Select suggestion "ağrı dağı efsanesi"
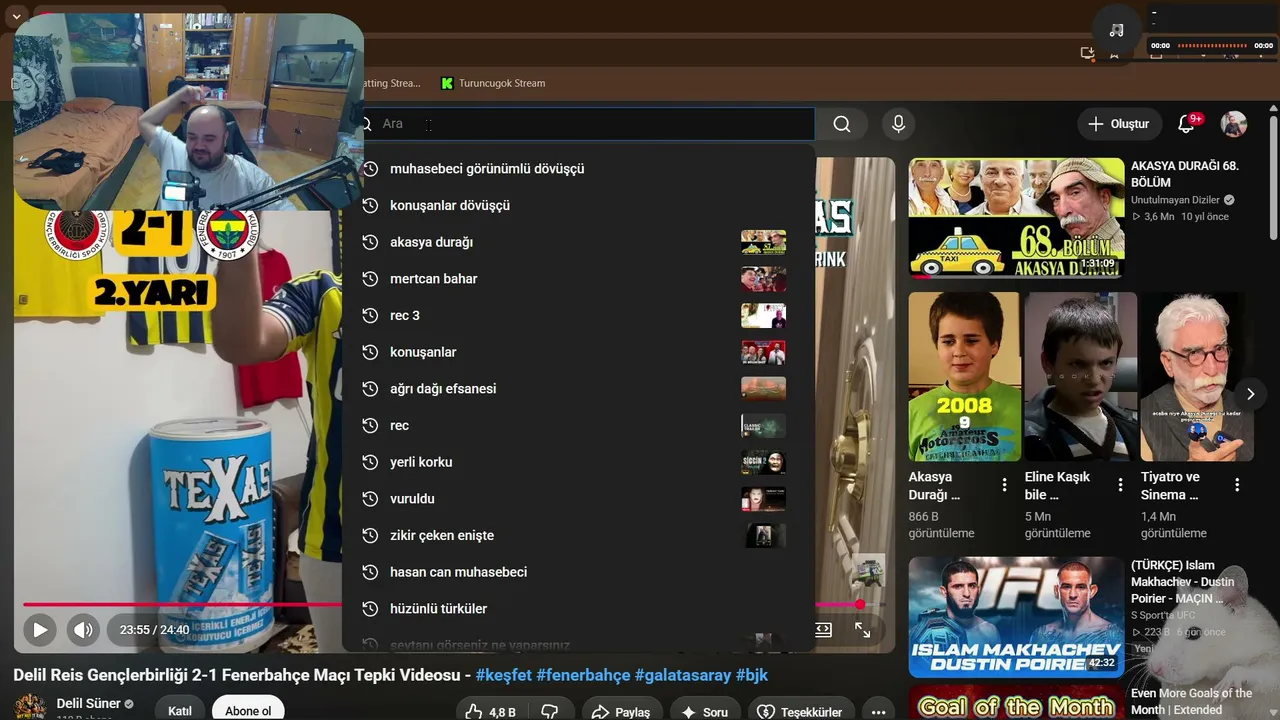This screenshot has width=1280, height=720. coord(578,389)
